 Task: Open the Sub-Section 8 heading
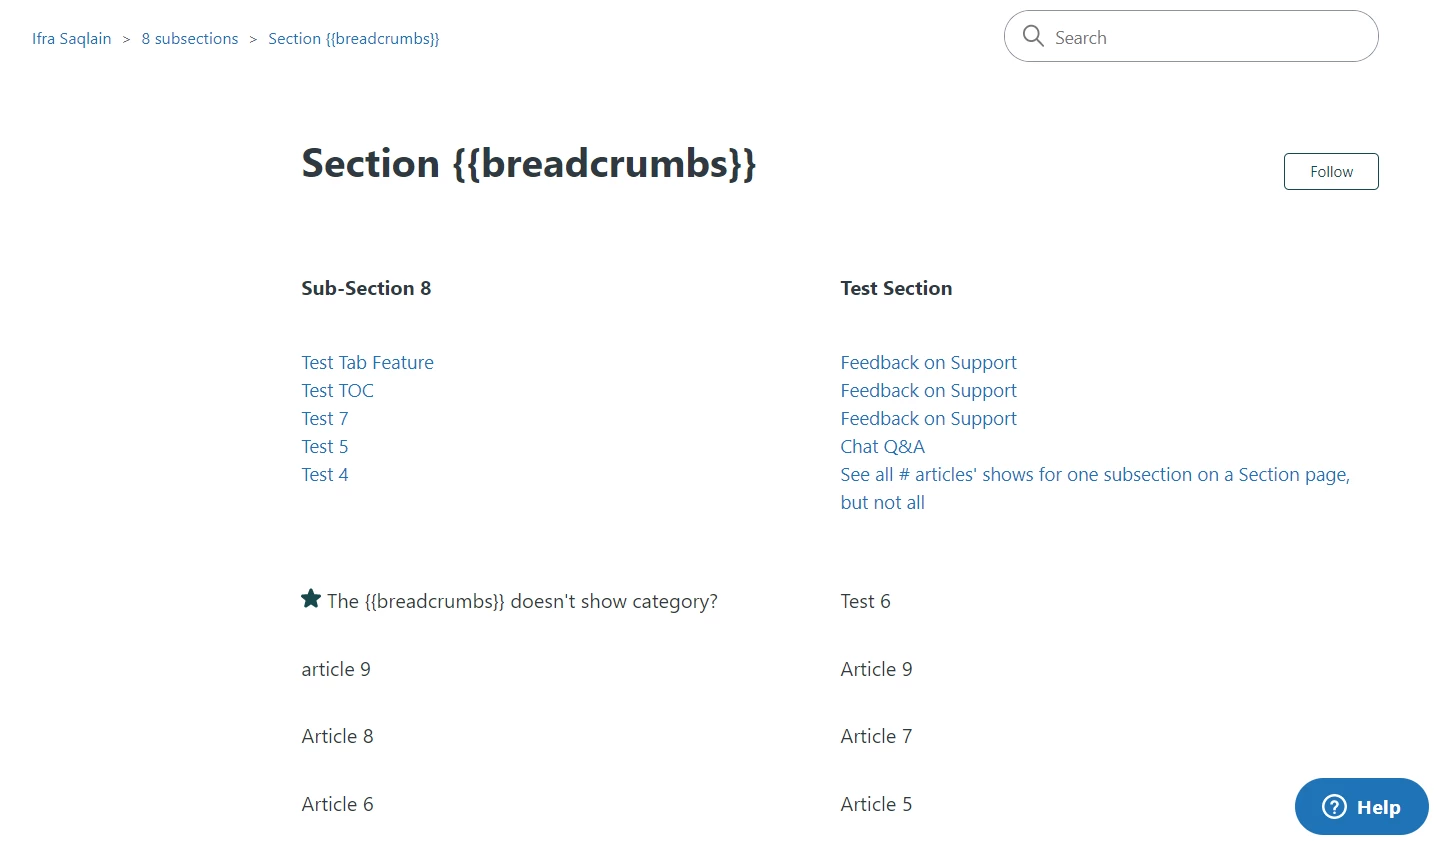pyautogui.click(x=366, y=288)
